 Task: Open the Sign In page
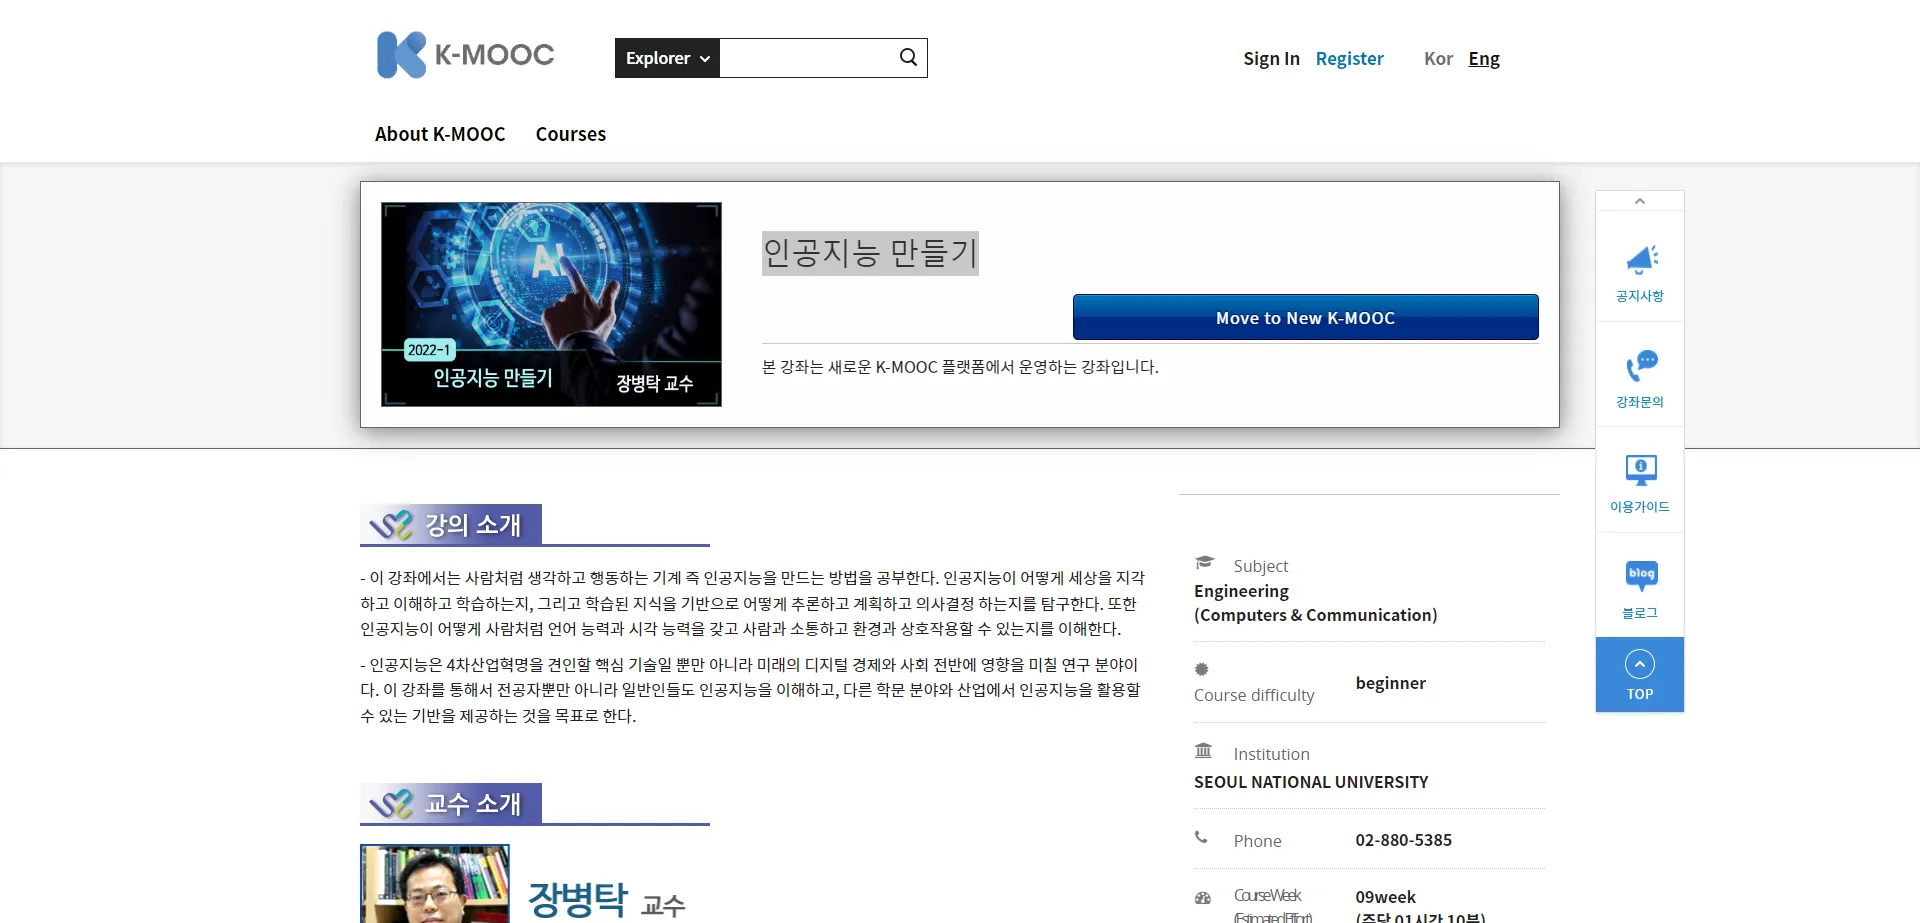[x=1271, y=59]
